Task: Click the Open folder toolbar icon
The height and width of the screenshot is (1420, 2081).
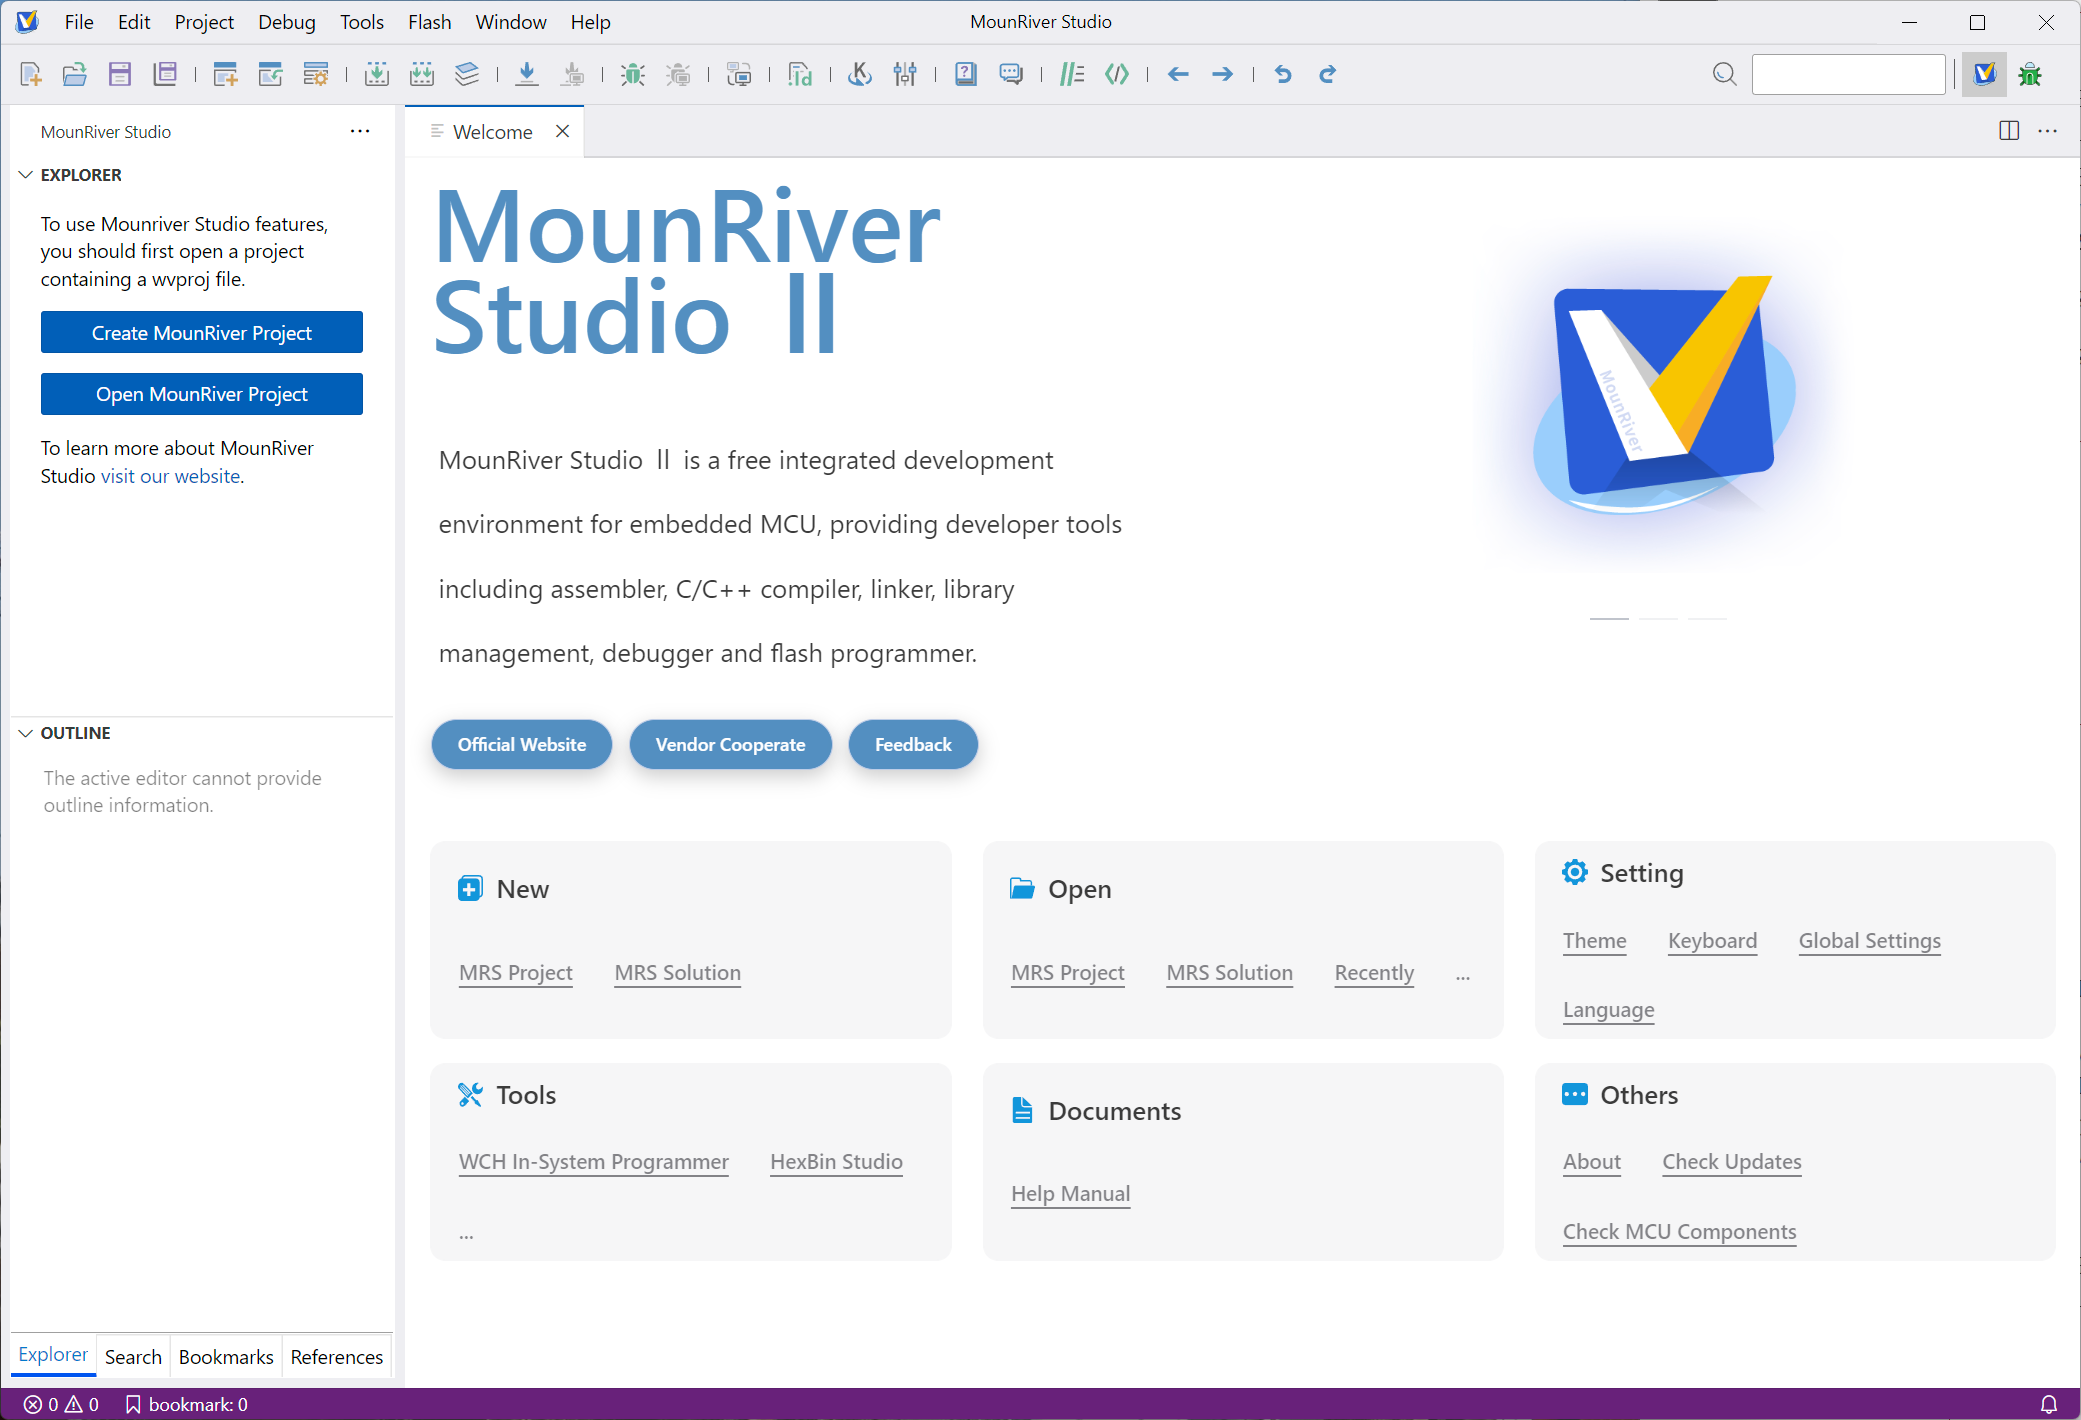Action: click(x=75, y=74)
